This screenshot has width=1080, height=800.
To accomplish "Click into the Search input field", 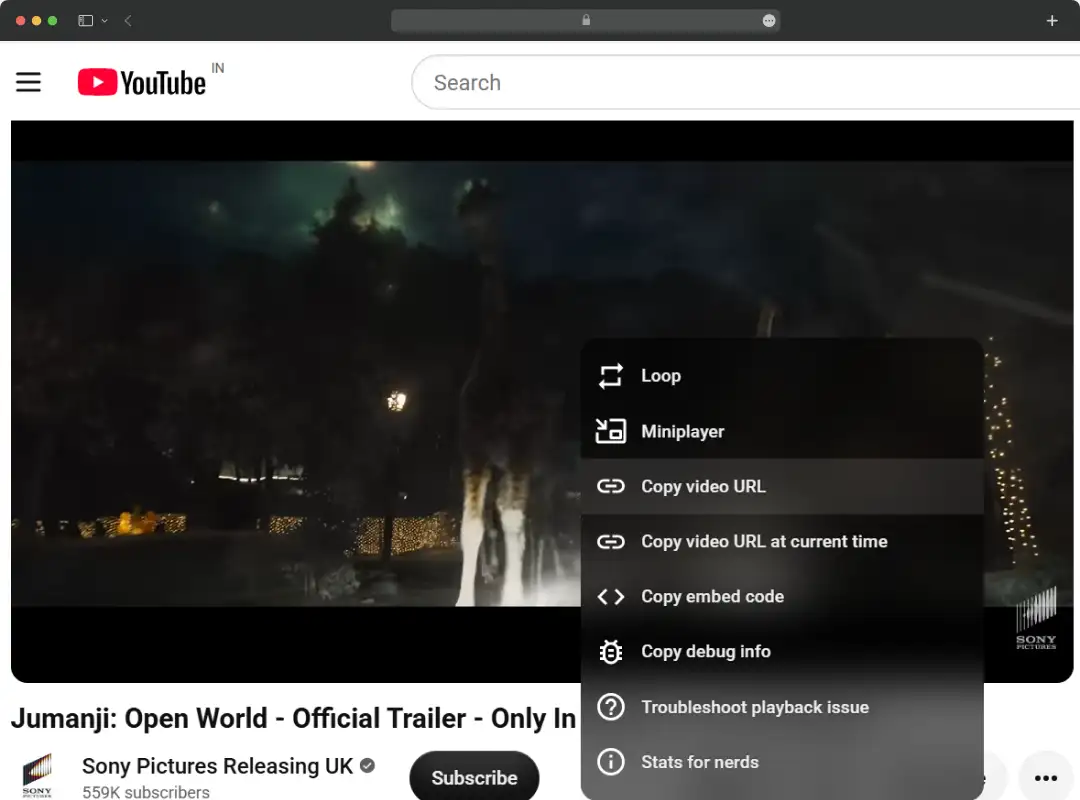I will [x=746, y=83].
